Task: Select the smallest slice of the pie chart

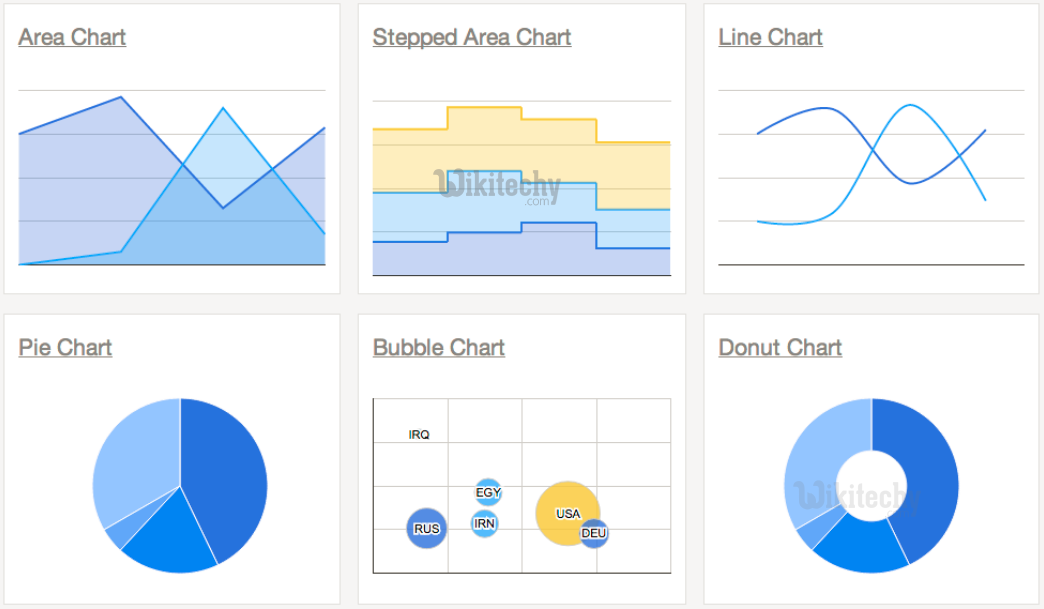Action: coord(117,531)
